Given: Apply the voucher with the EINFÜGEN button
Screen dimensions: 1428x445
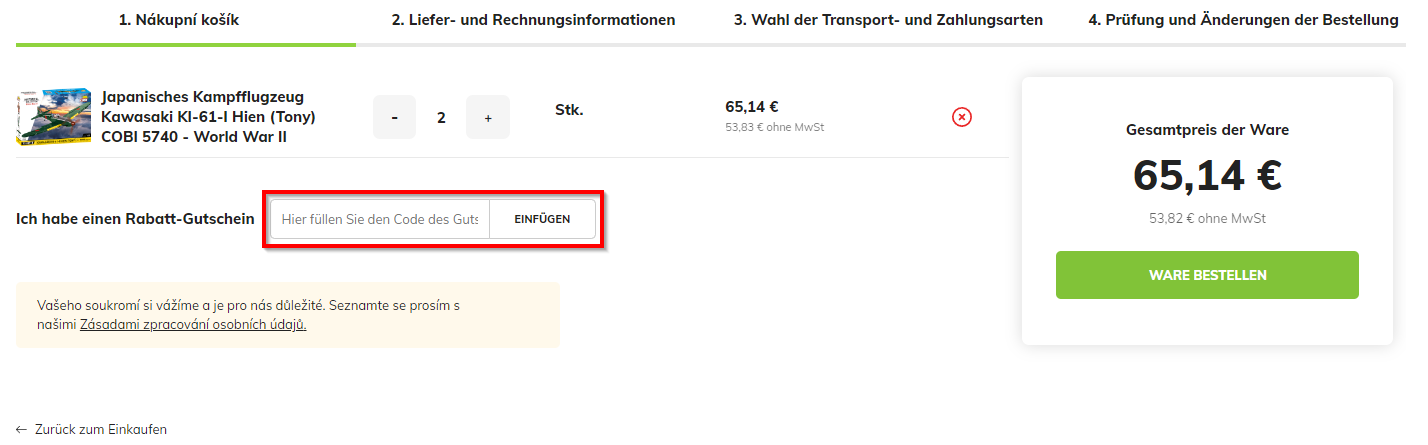Looking at the screenshot, I should click(x=542, y=219).
